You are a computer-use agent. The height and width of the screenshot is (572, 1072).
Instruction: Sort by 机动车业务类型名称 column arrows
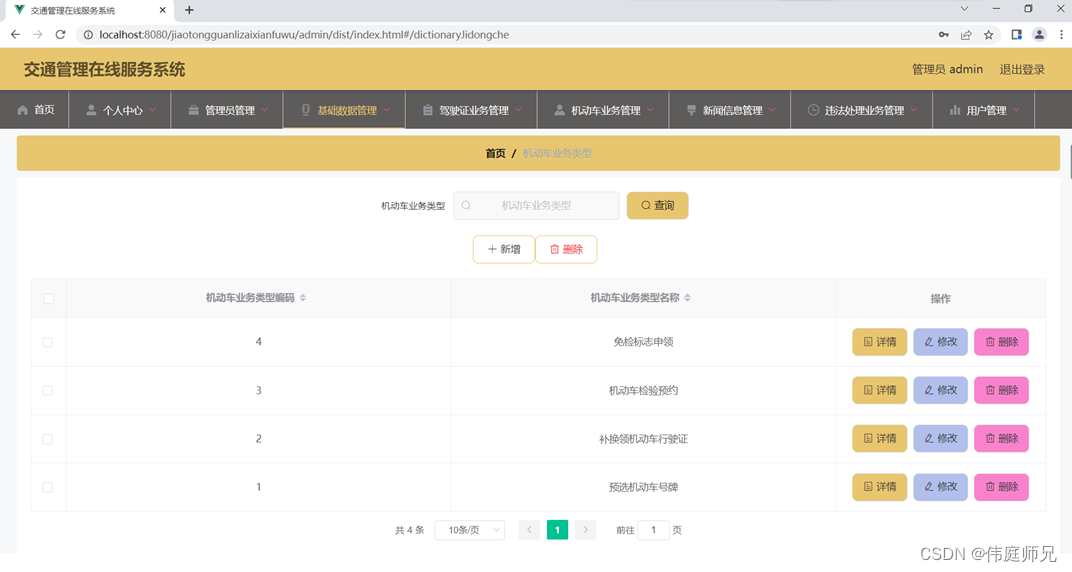point(688,298)
